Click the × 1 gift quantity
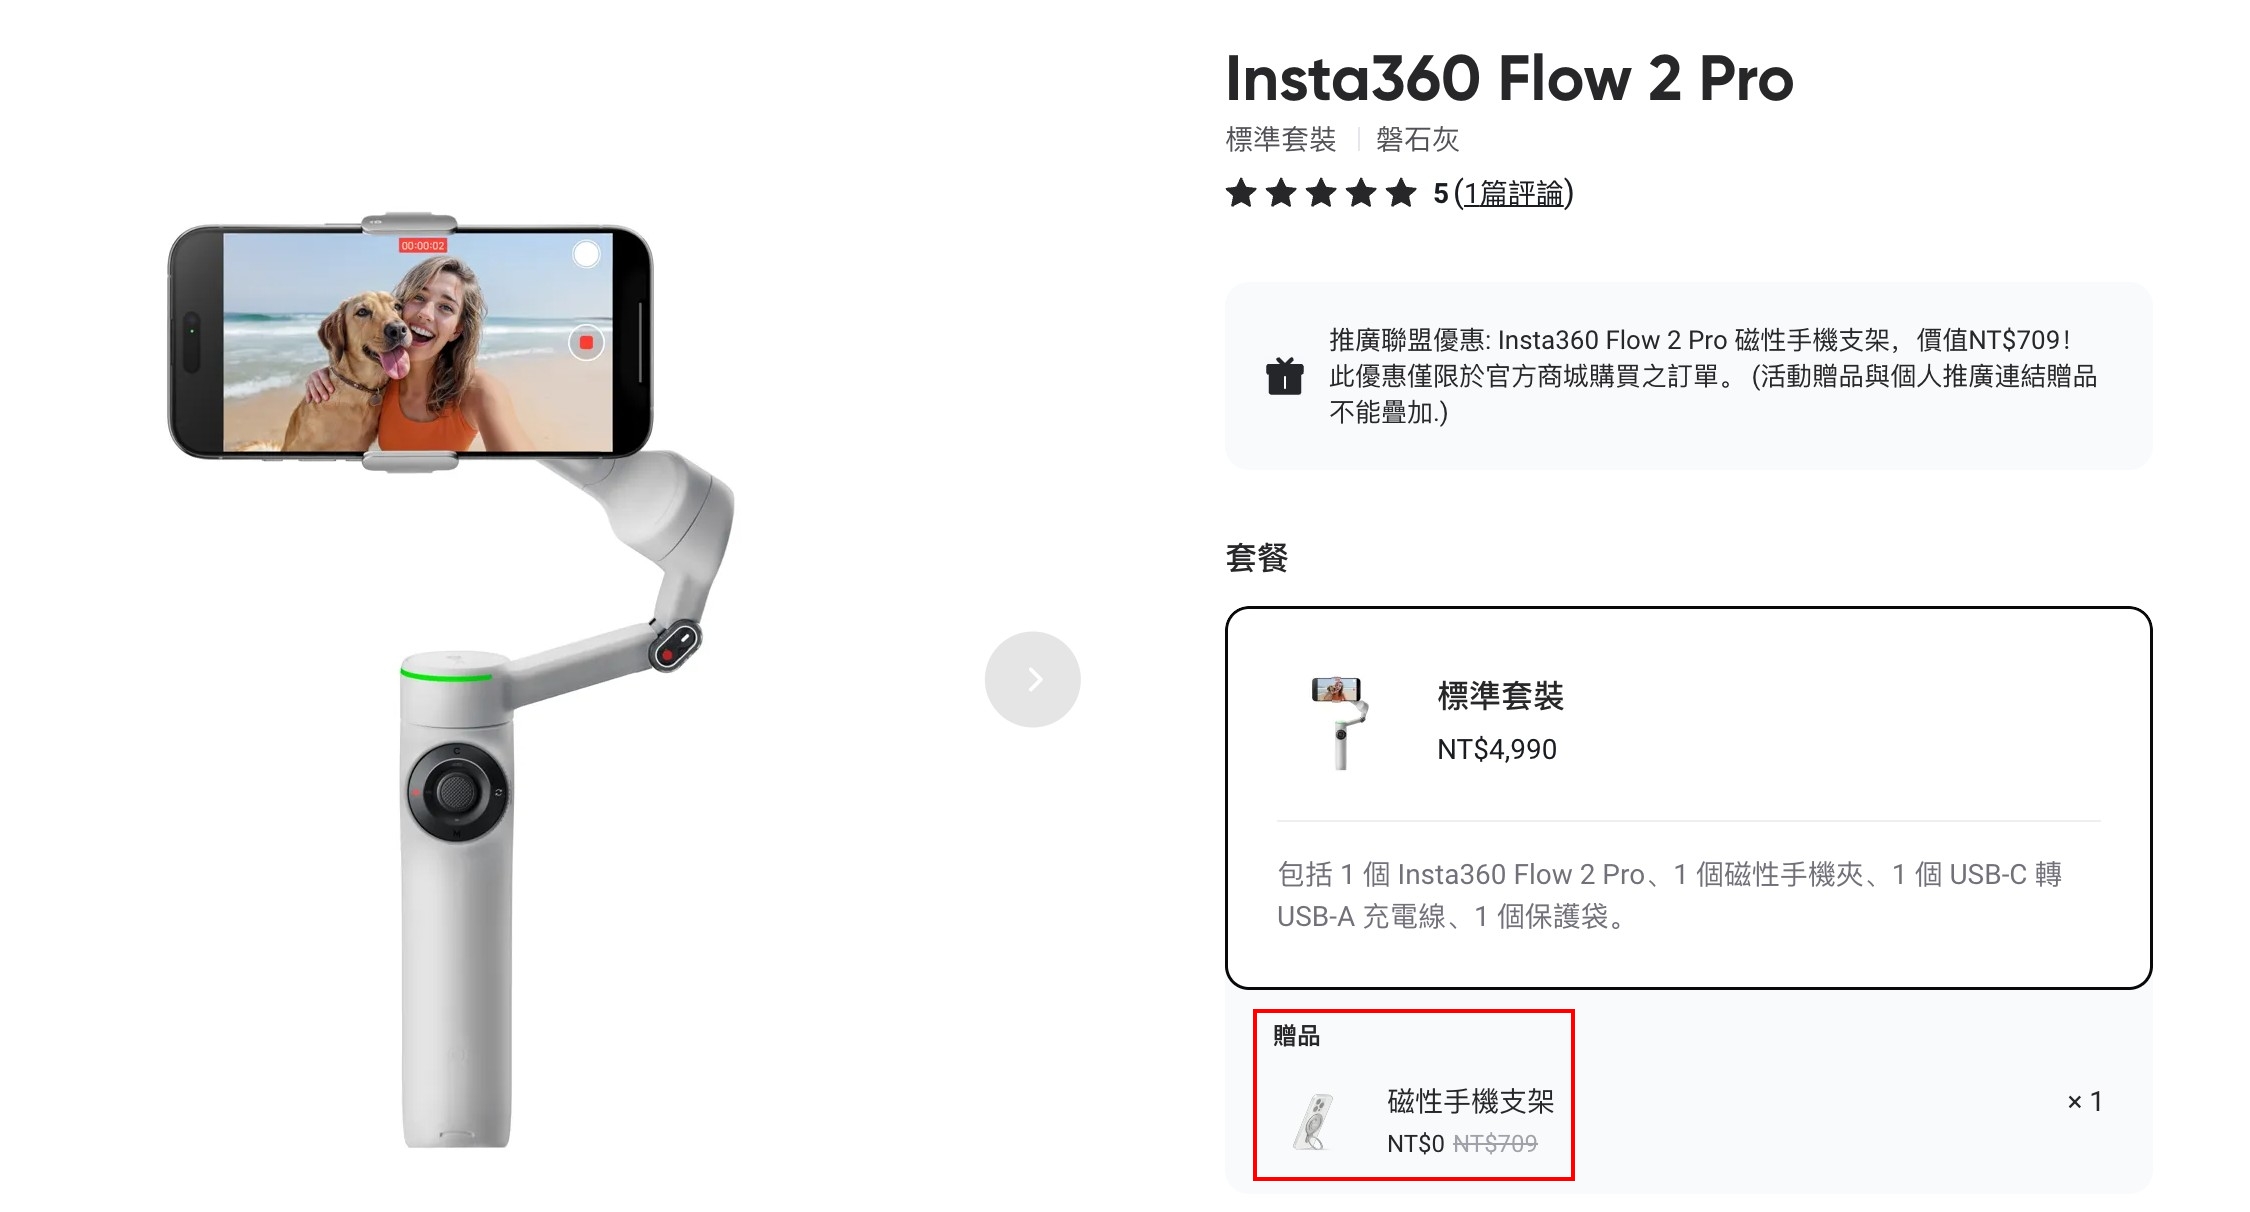The width and height of the screenshot is (2250, 1212). click(2084, 1101)
